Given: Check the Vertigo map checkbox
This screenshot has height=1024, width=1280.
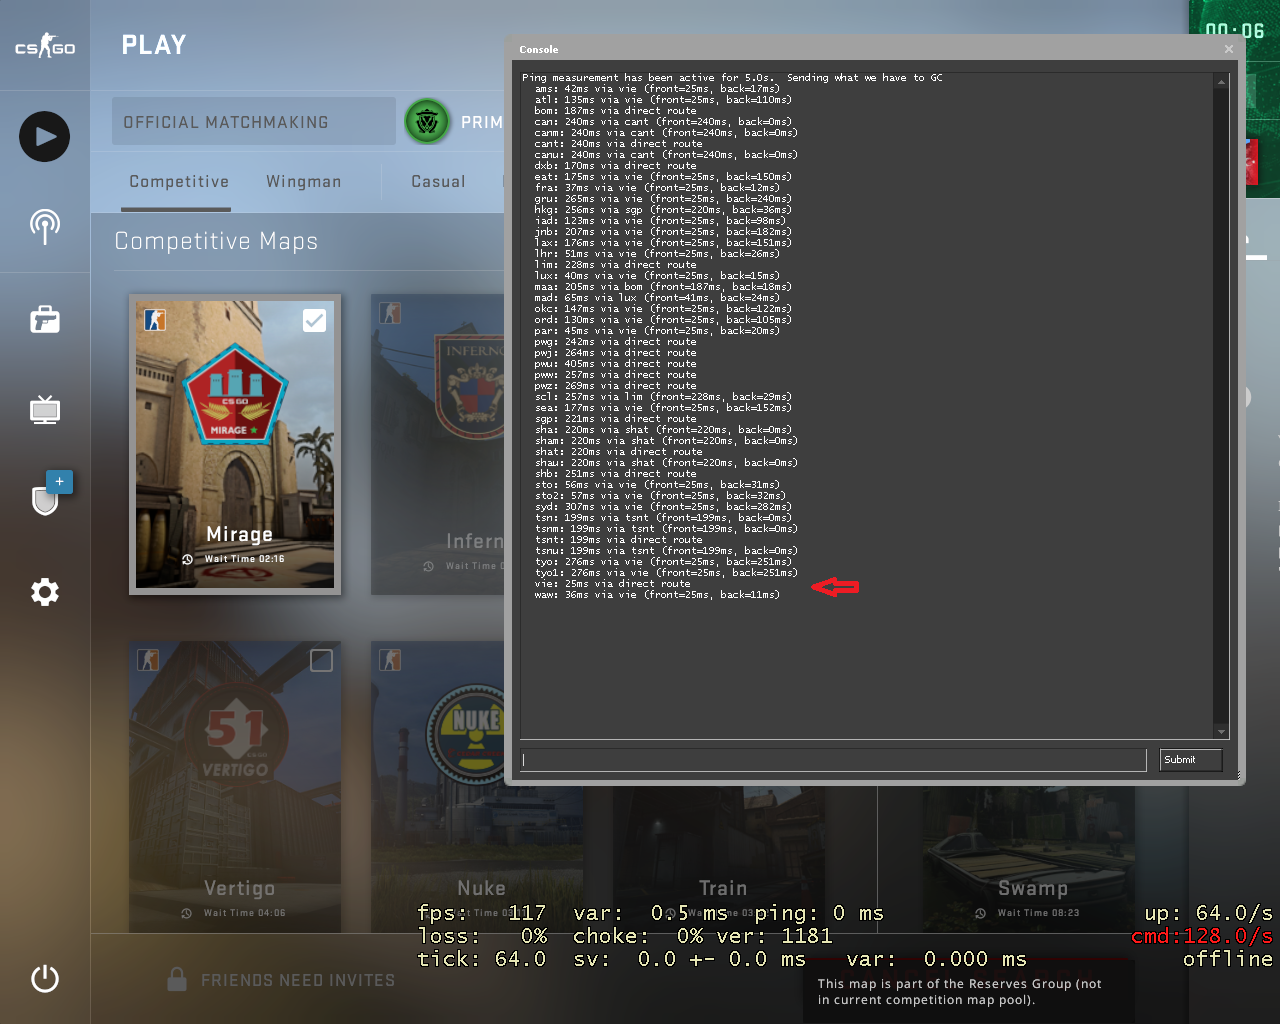Looking at the screenshot, I should point(321,660).
